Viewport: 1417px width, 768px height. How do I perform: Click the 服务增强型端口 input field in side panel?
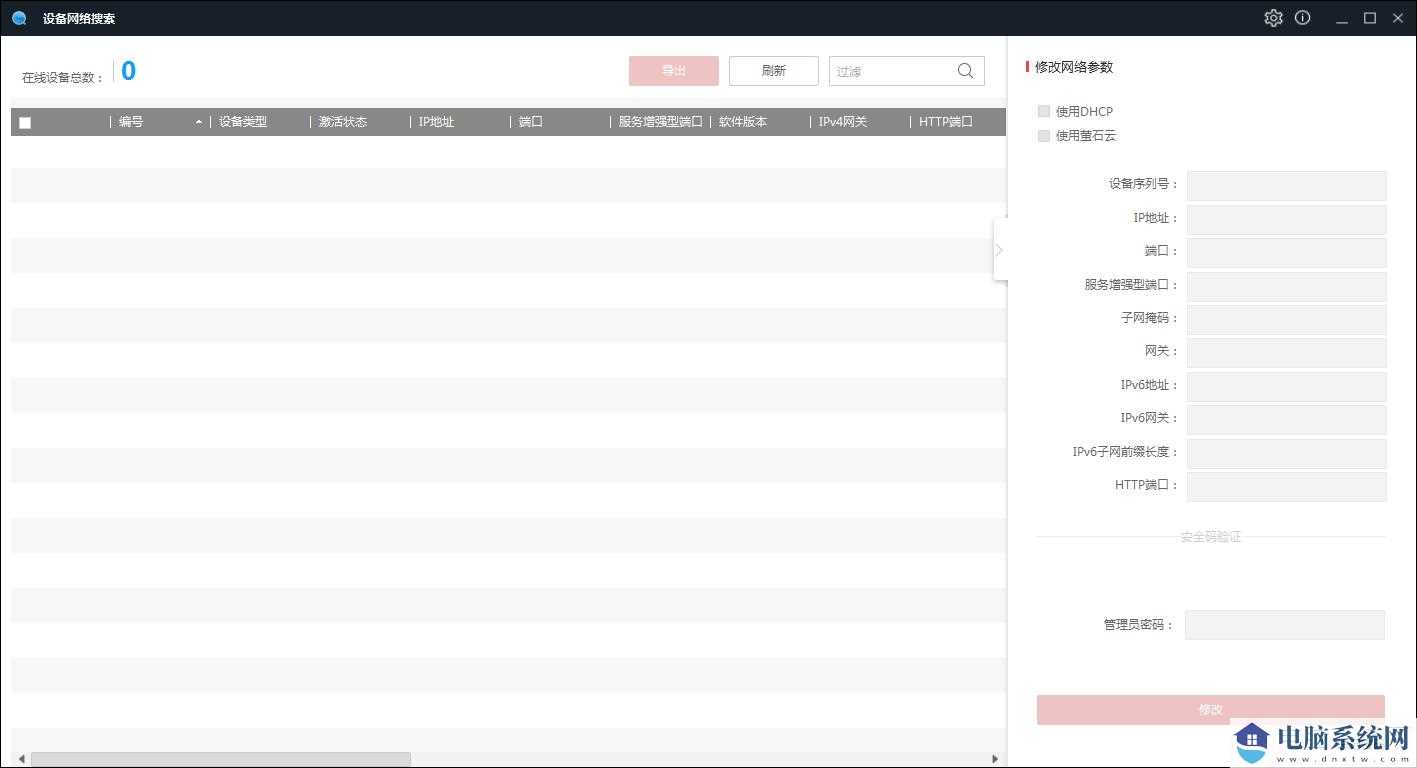pos(1286,286)
